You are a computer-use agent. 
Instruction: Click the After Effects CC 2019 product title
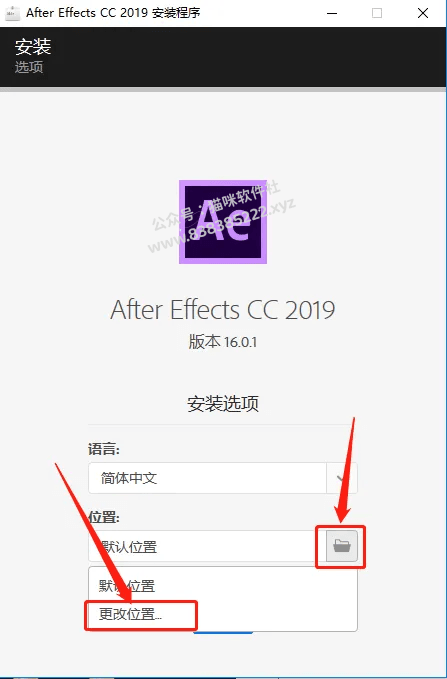(223, 310)
